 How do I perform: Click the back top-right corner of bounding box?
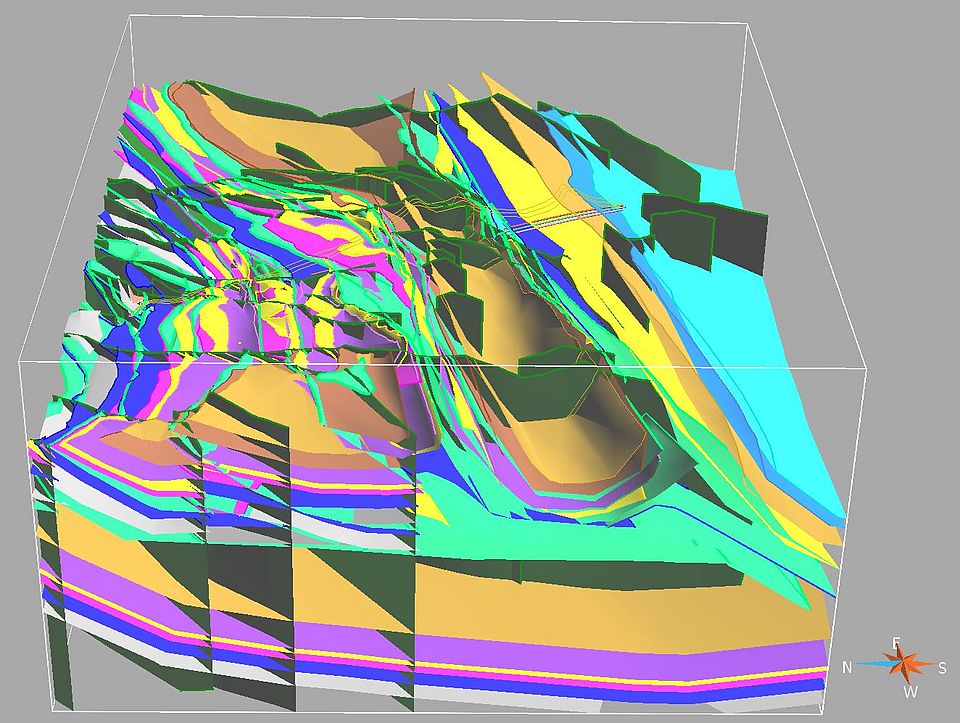pos(747,22)
